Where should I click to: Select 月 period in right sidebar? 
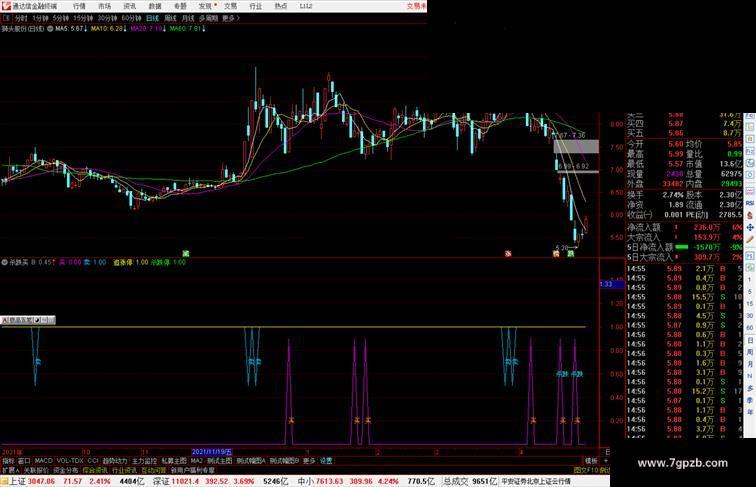750,364
